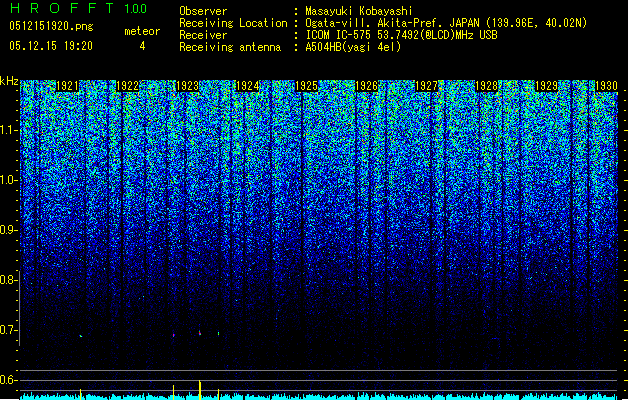Viewport: 629px width, 400px height.
Task: Click the tallest yellow spike in the level graph
Action: [x=200, y=389]
